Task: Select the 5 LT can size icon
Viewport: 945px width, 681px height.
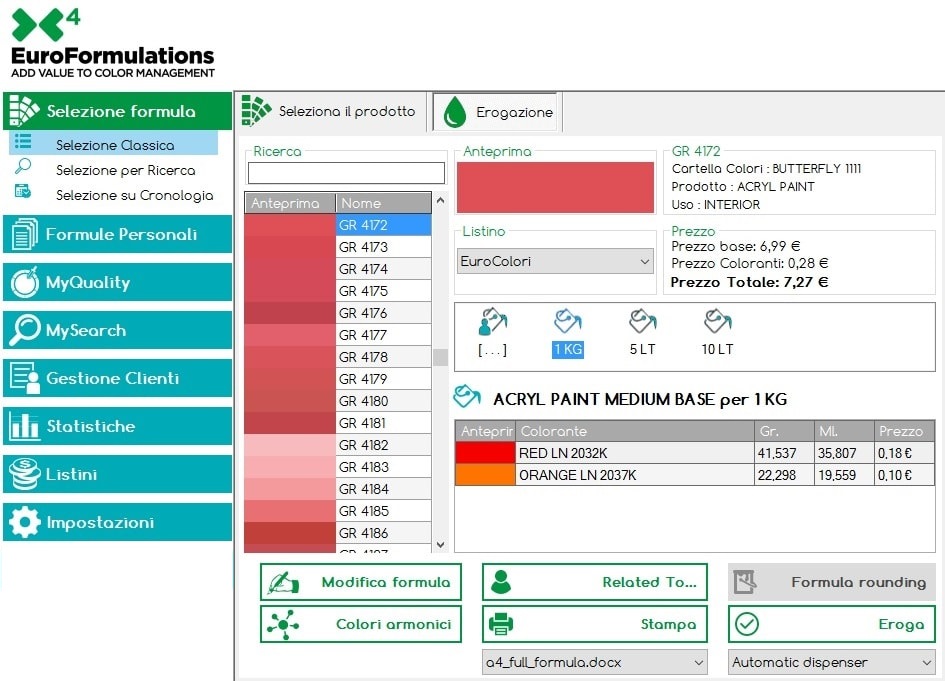Action: click(x=642, y=321)
